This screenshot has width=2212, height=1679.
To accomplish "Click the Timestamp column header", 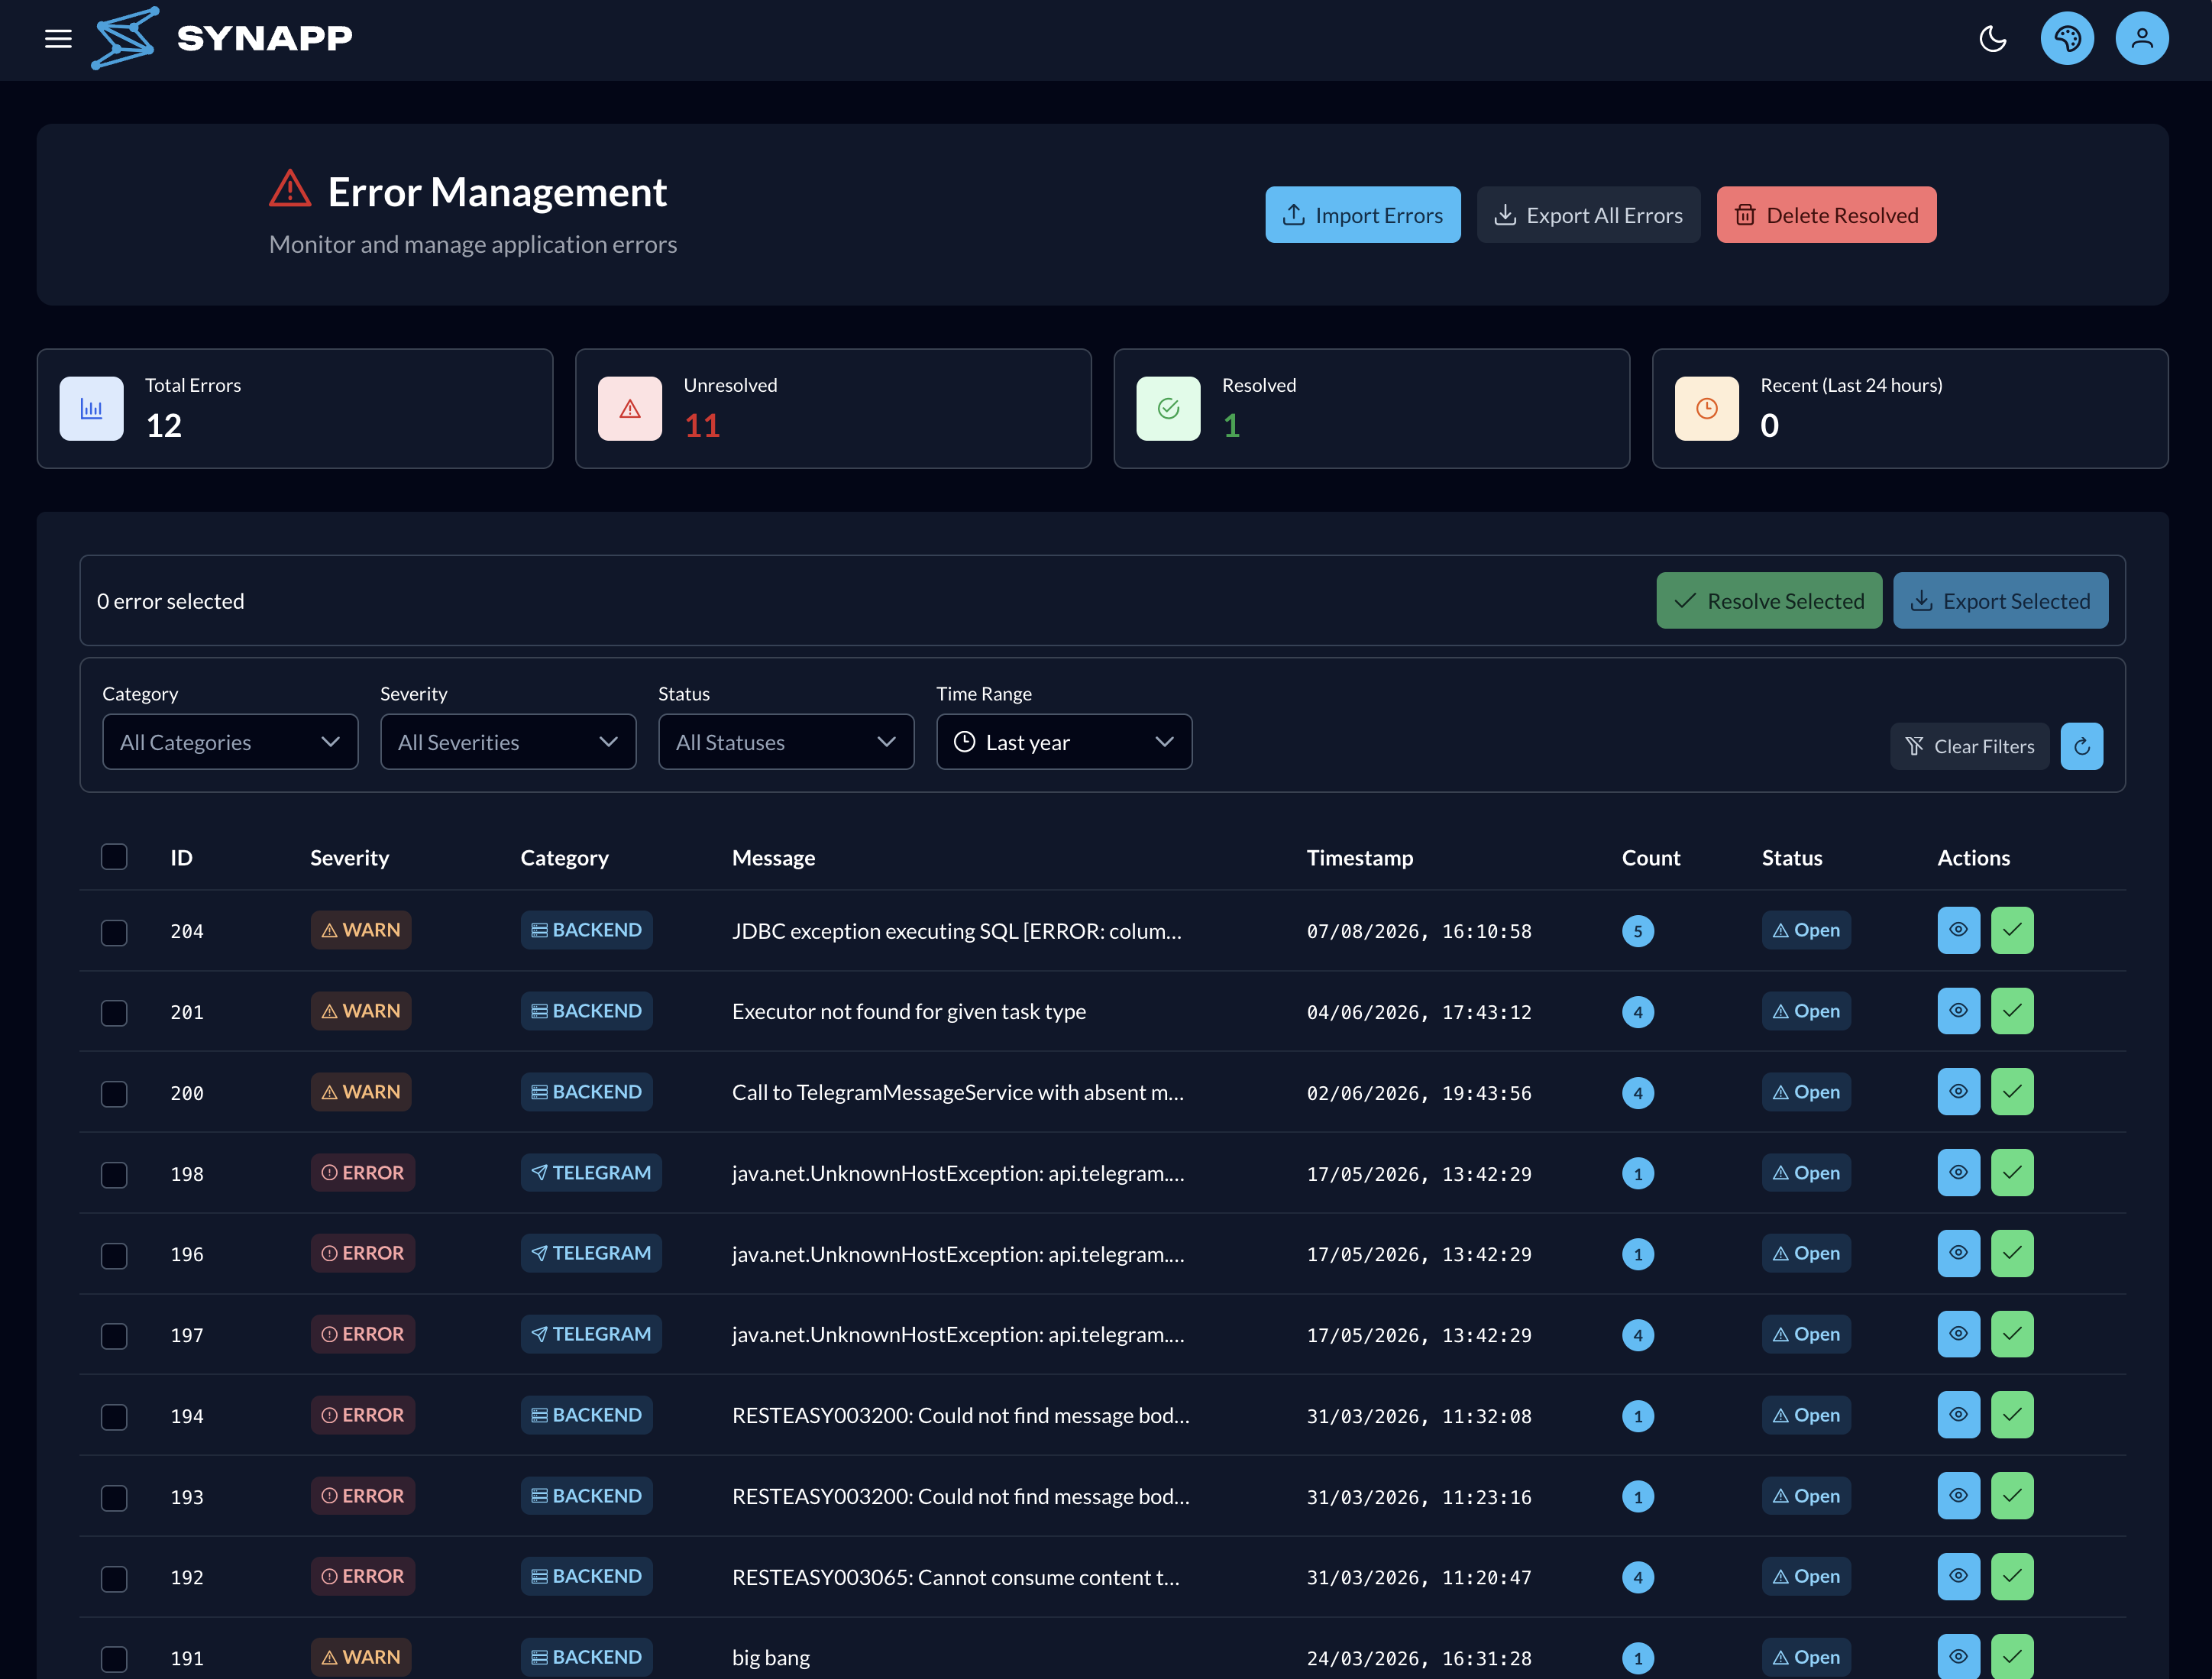I will (1359, 858).
